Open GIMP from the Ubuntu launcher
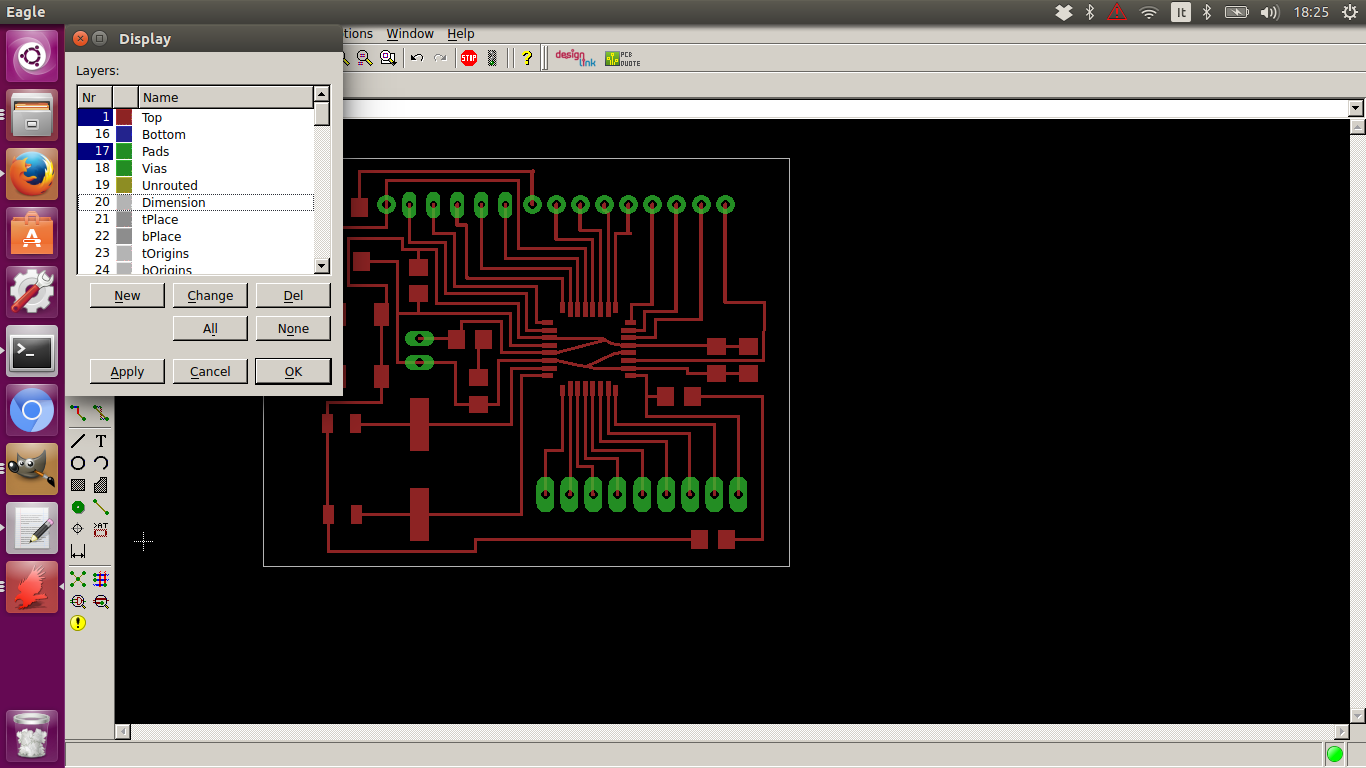This screenshot has width=1366, height=768. pos(32,470)
